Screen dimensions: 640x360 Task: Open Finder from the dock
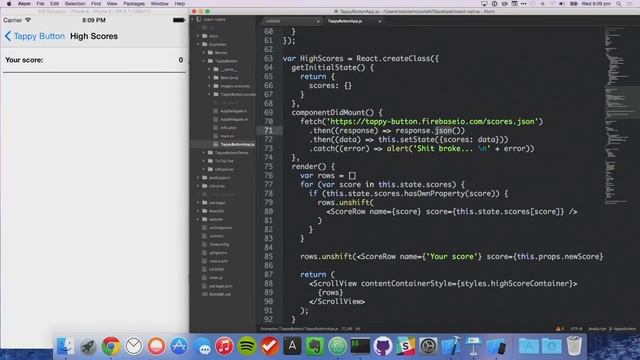click(x=65, y=347)
